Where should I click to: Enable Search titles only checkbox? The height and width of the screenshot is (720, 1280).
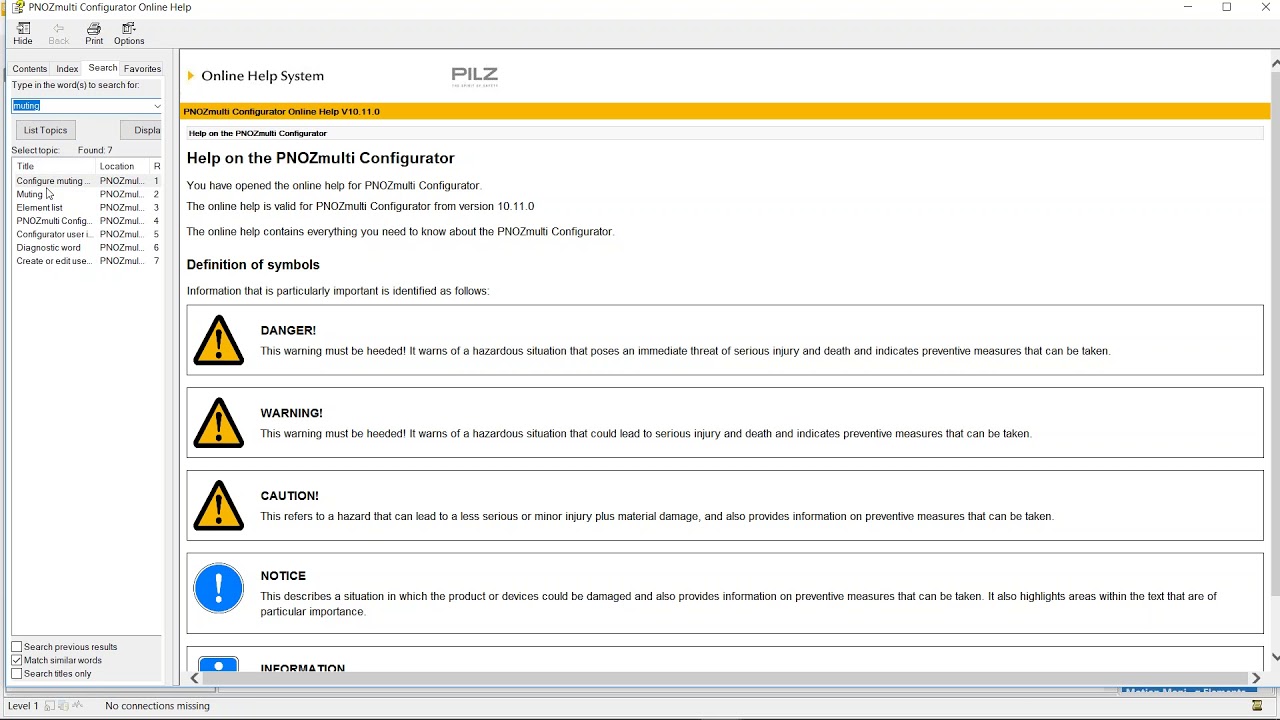(x=16, y=674)
